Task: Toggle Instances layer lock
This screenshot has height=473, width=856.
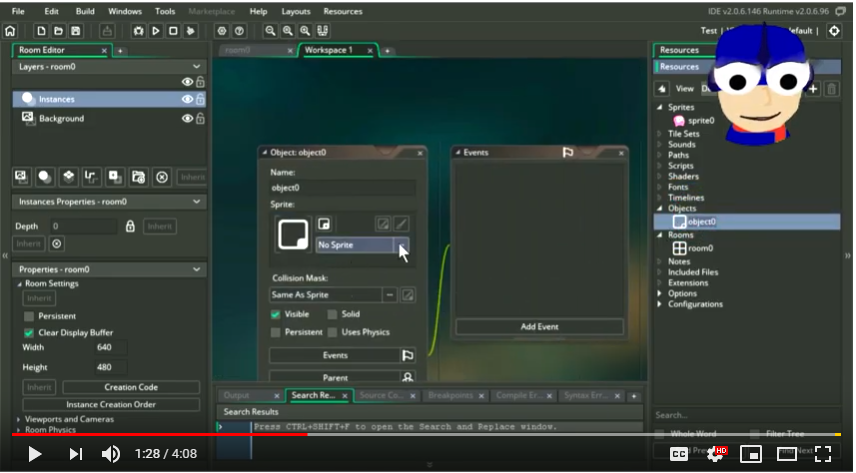Action: pyautogui.click(x=200, y=99)
